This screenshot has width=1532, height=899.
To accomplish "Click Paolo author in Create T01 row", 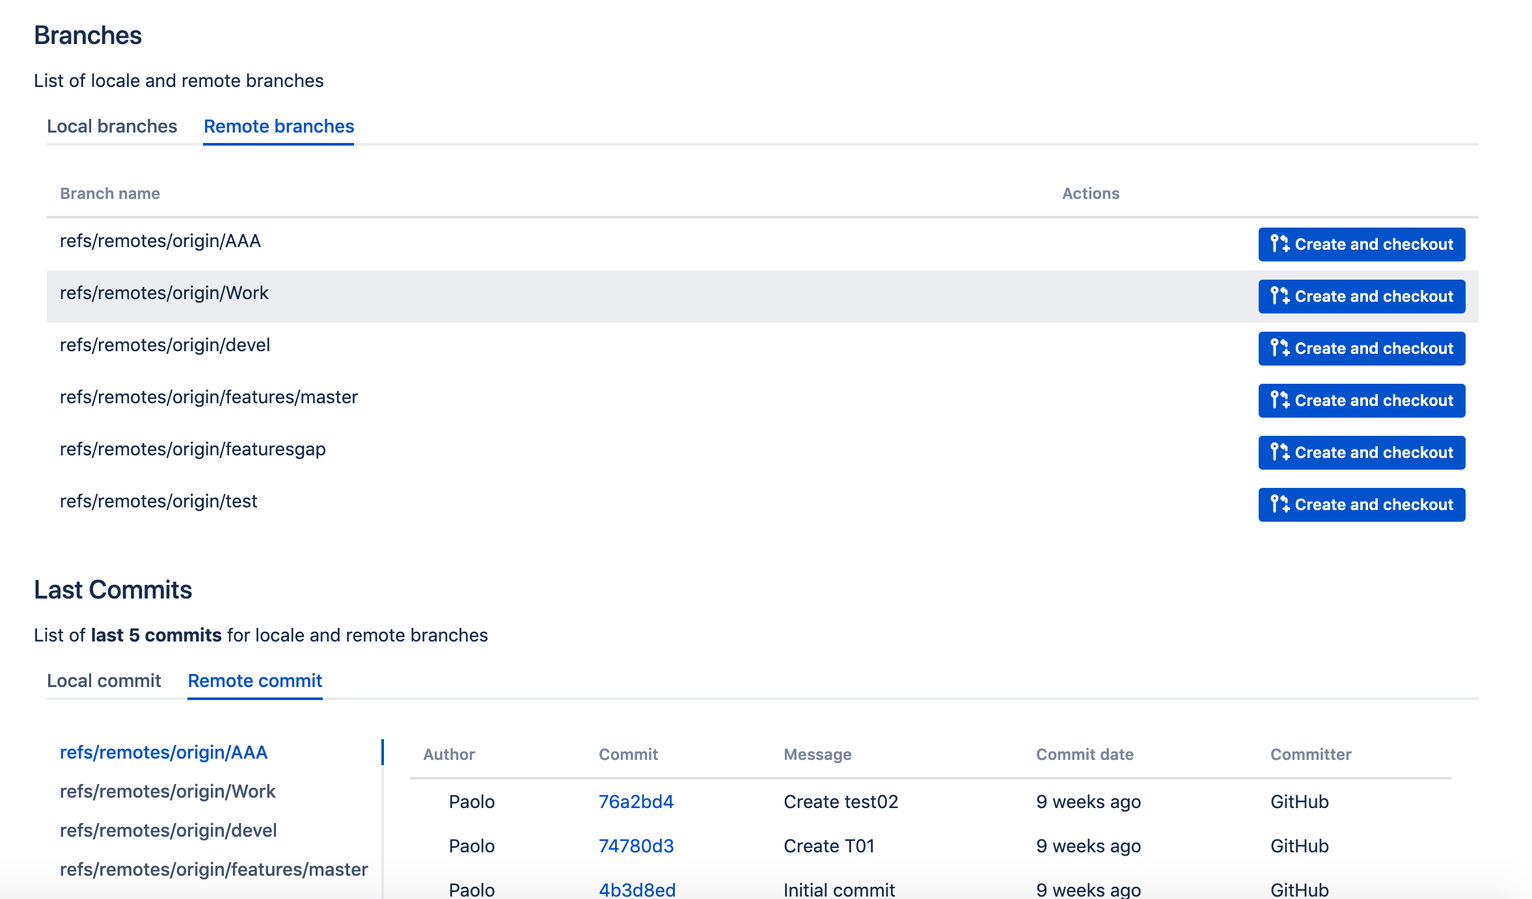I will pyautogui.click(x=472, y=846).
